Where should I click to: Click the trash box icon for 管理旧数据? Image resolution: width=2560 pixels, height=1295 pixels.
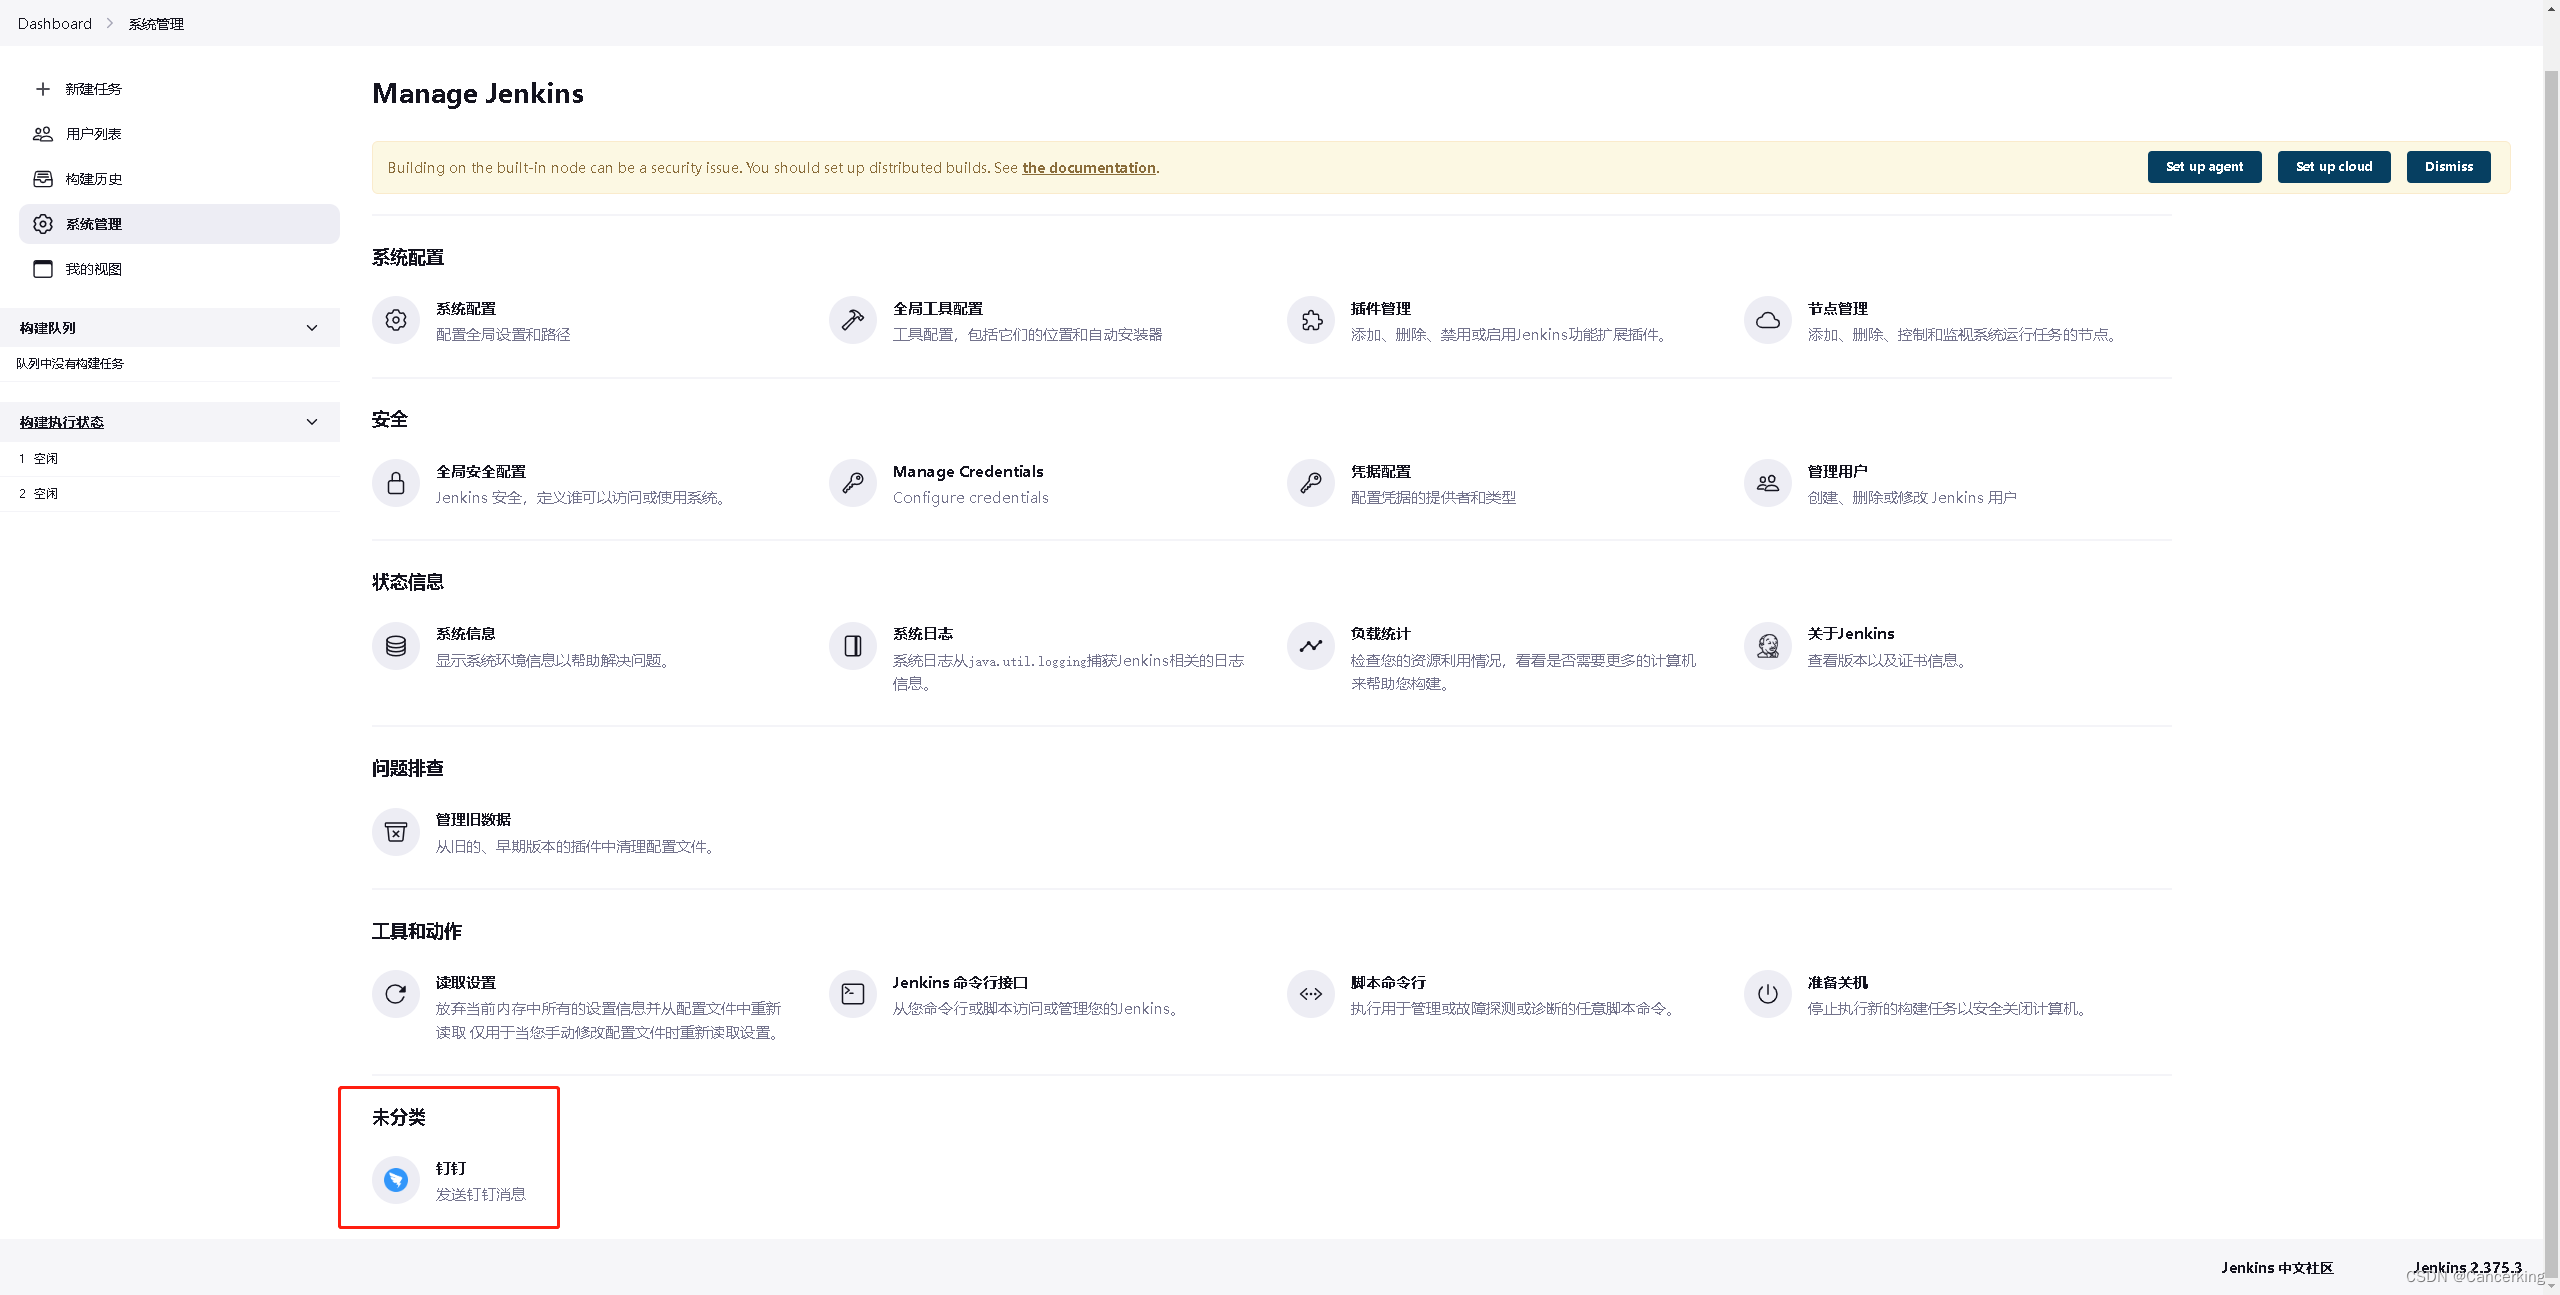tap(396, 832)
